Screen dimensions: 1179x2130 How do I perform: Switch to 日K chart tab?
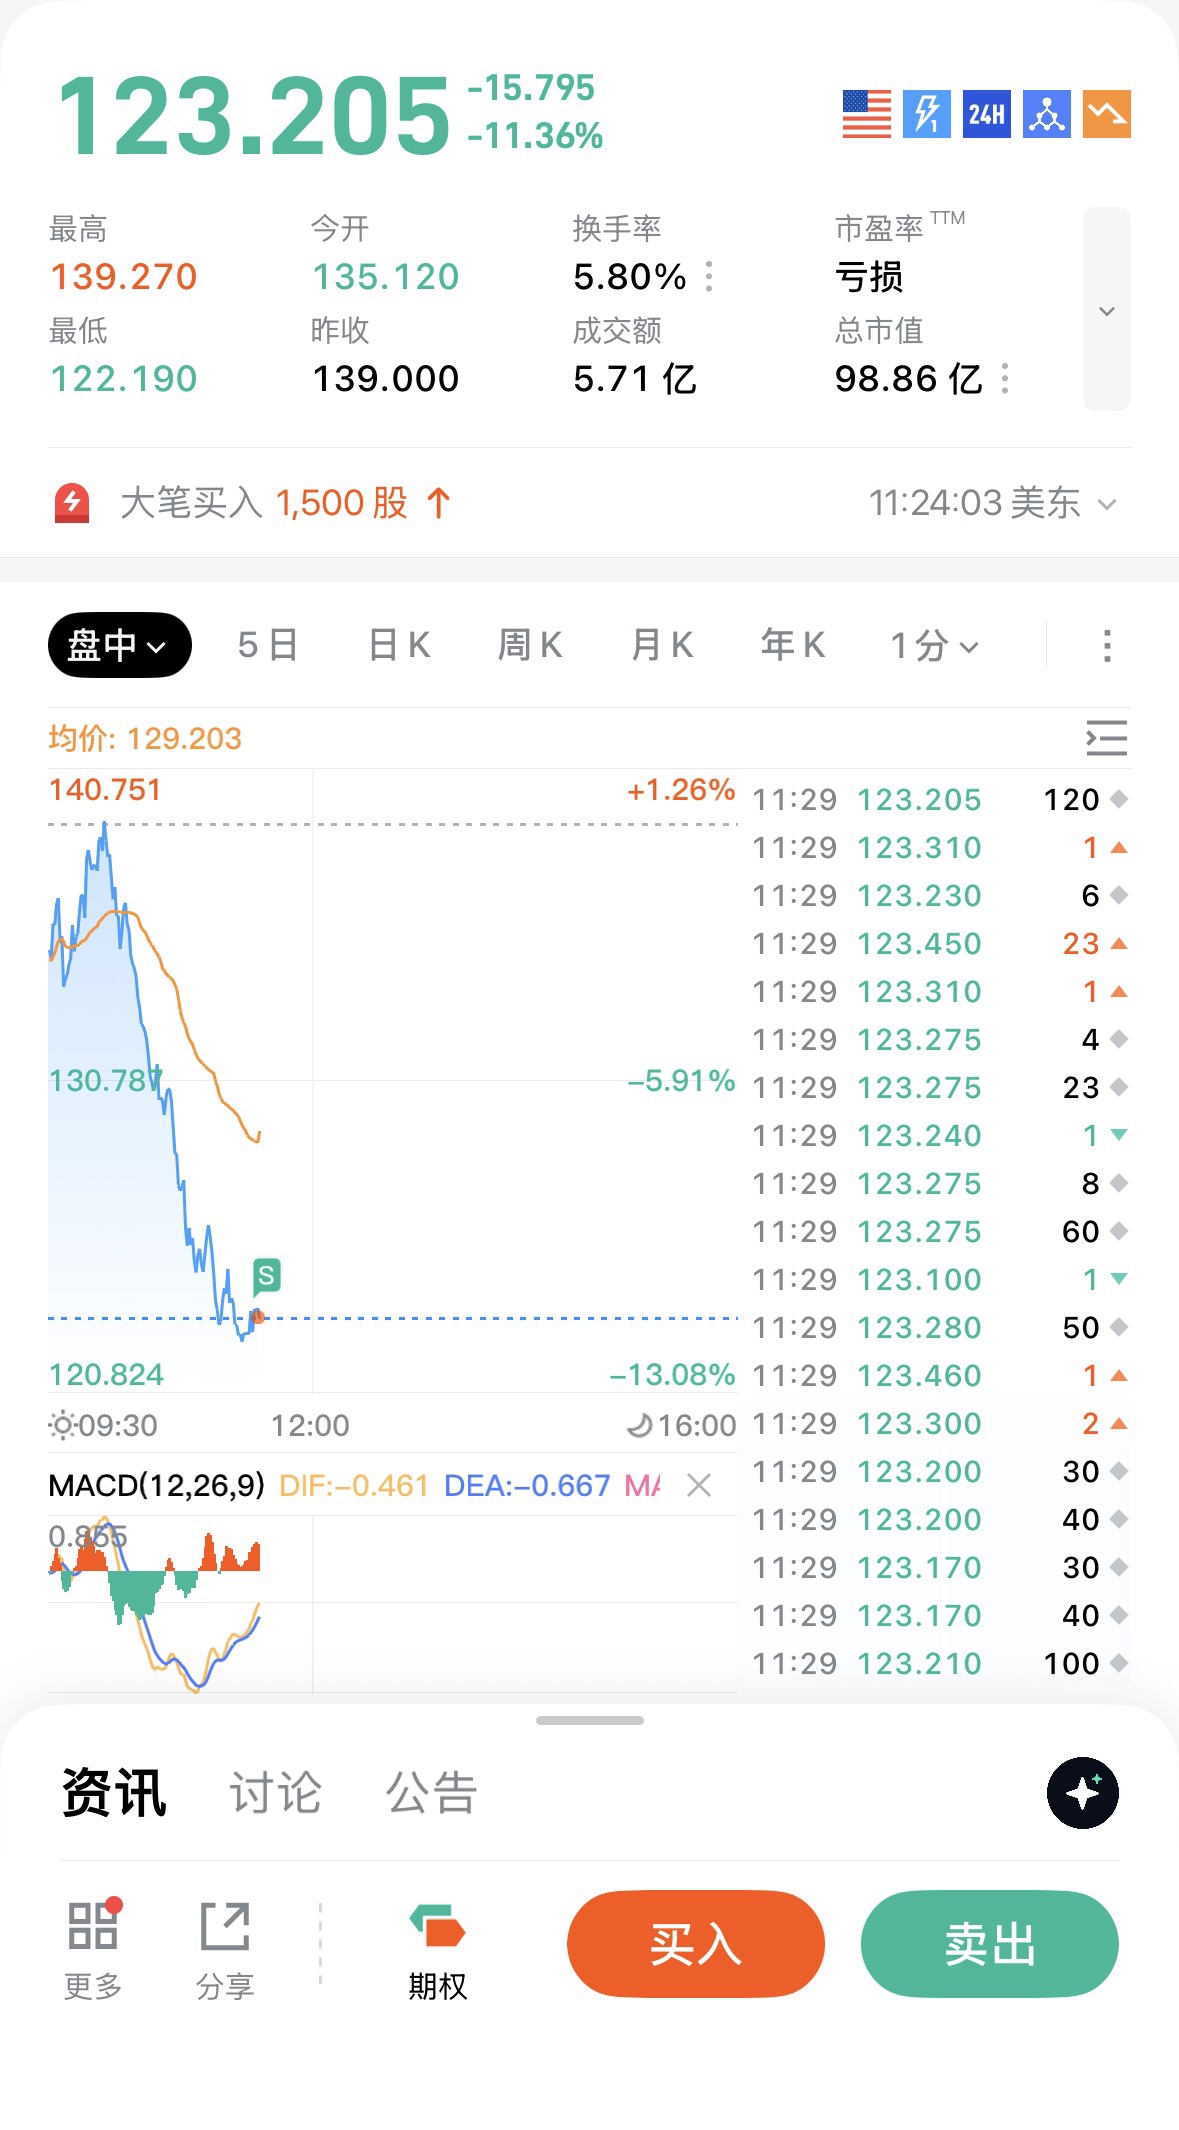coord(399,645)
